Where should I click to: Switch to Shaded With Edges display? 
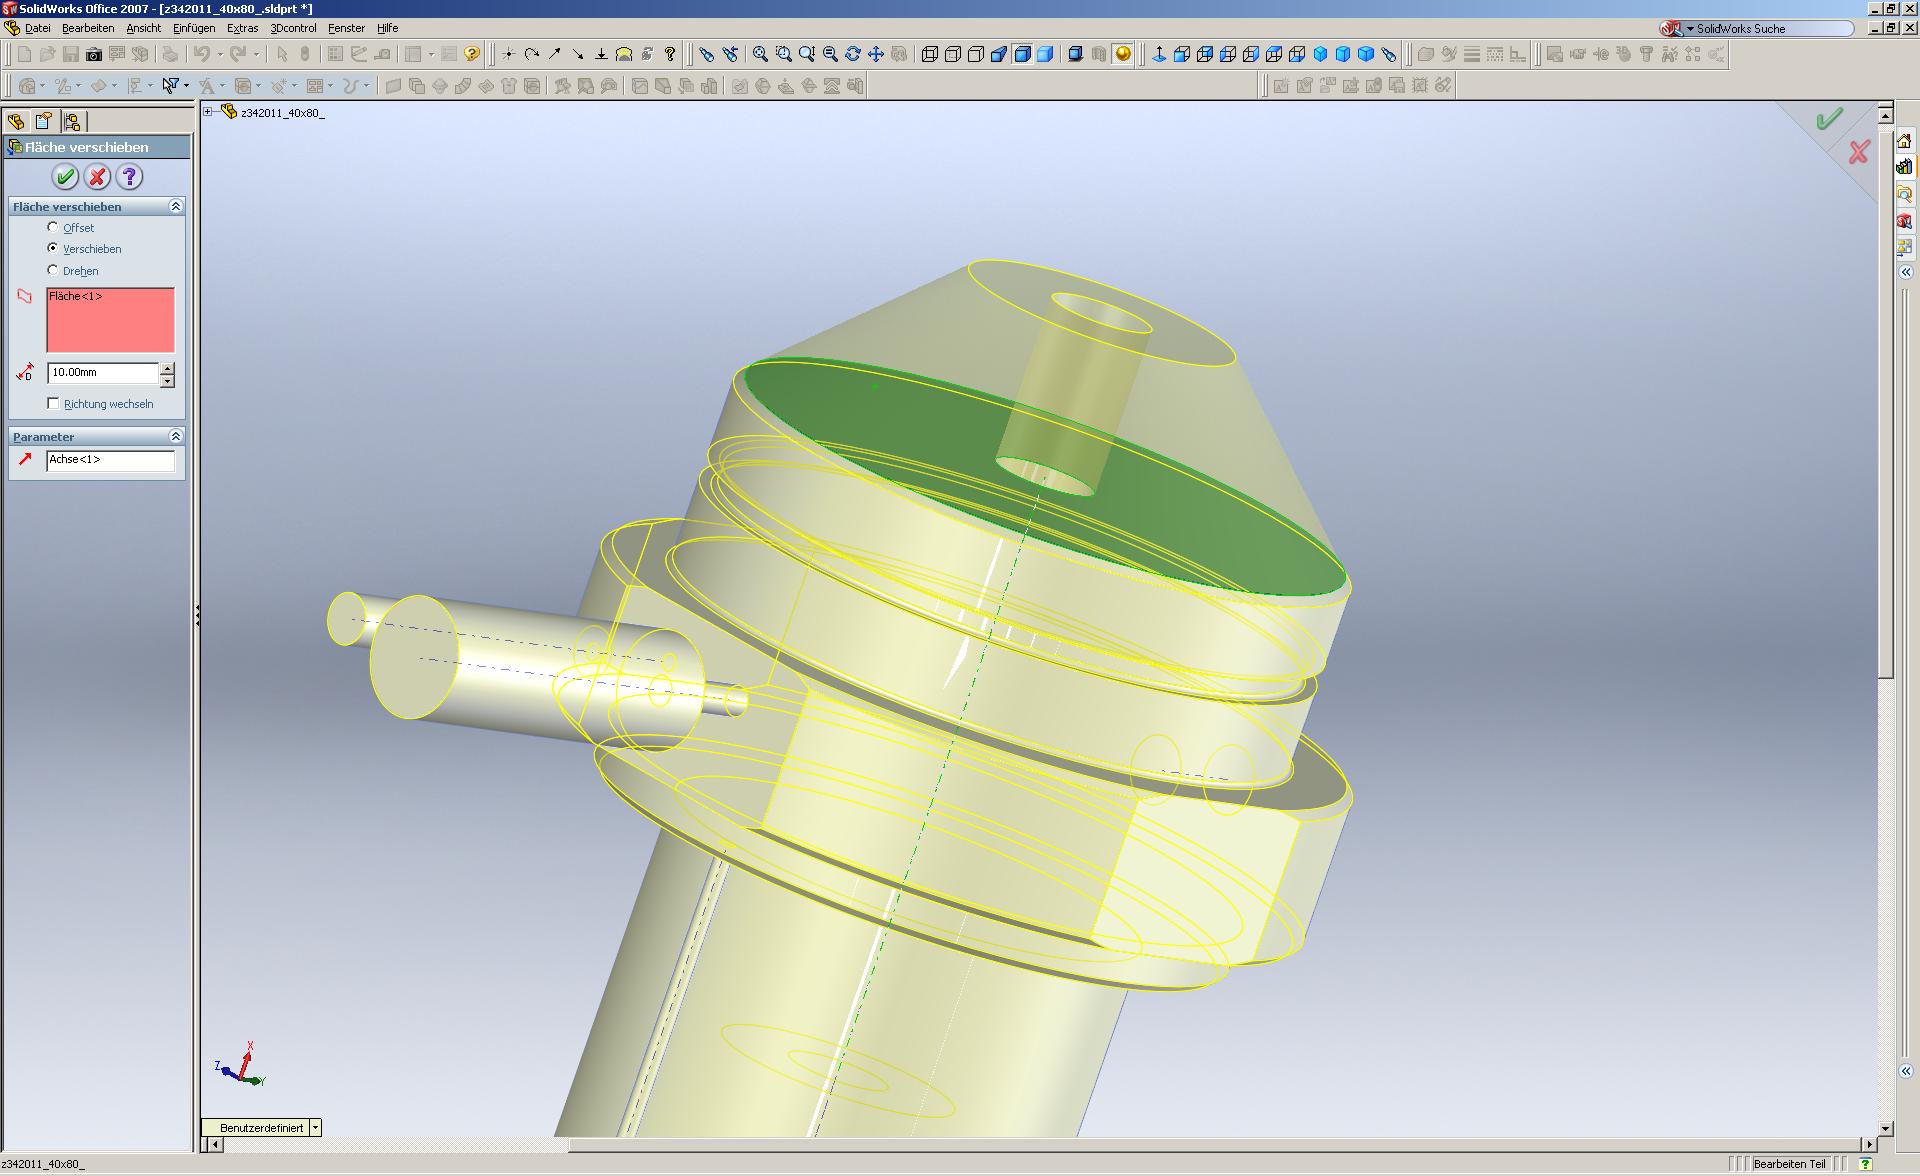(x=1022, y=54)
